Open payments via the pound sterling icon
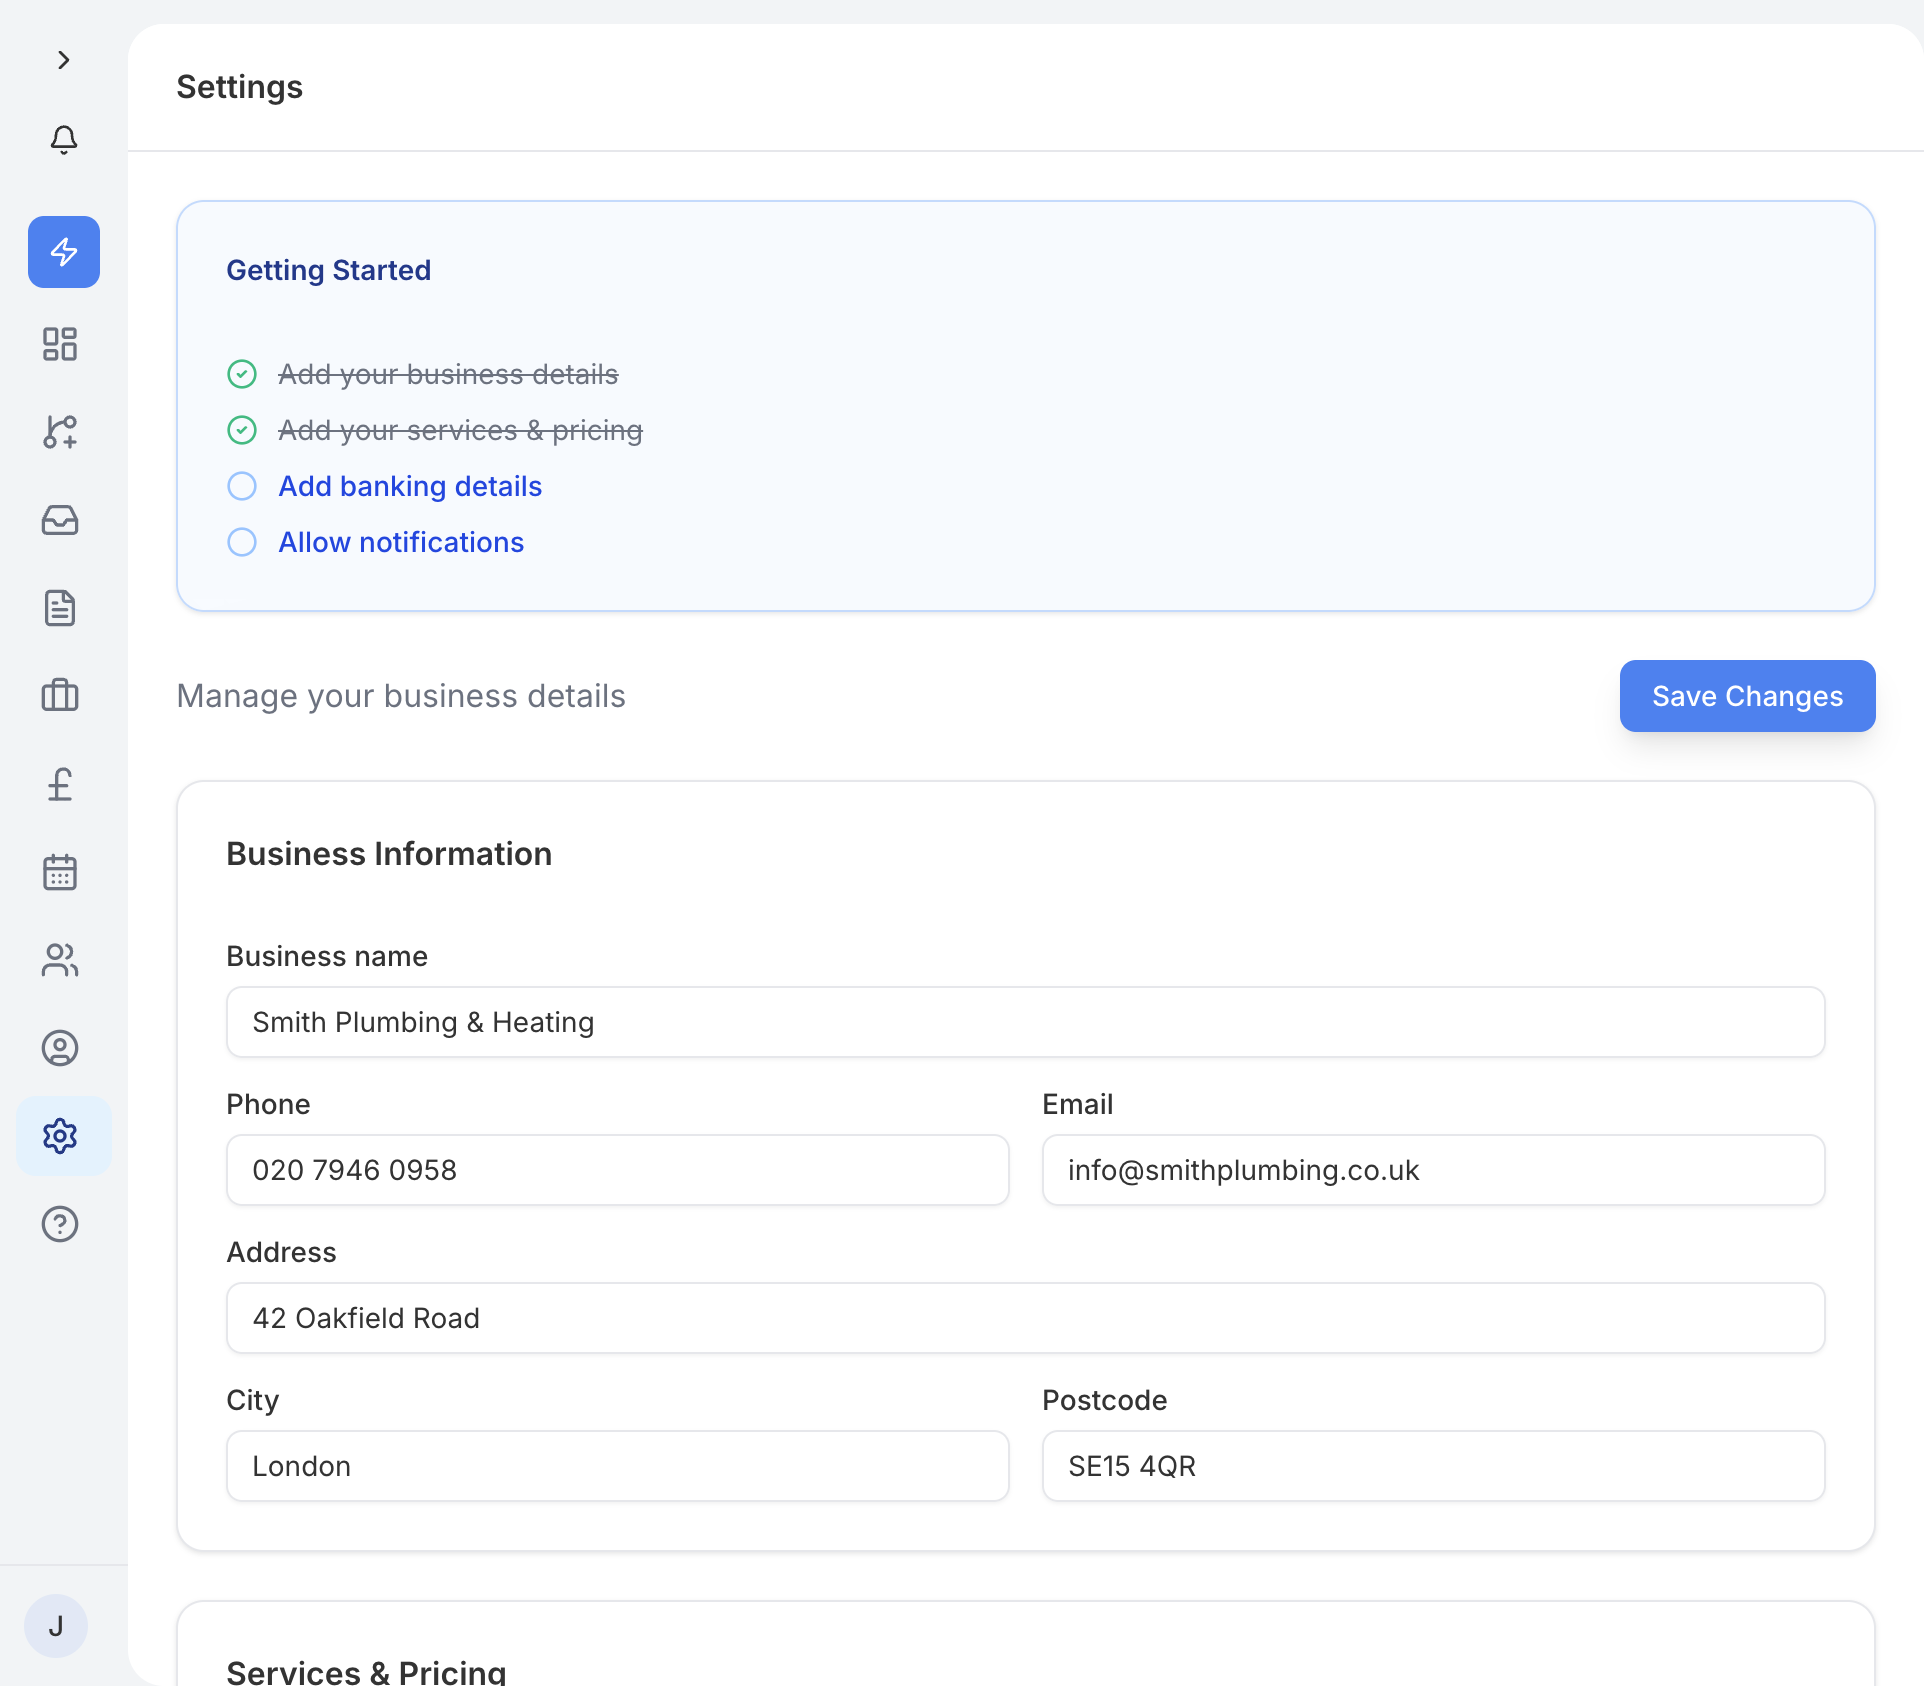 tap(60, 784)
